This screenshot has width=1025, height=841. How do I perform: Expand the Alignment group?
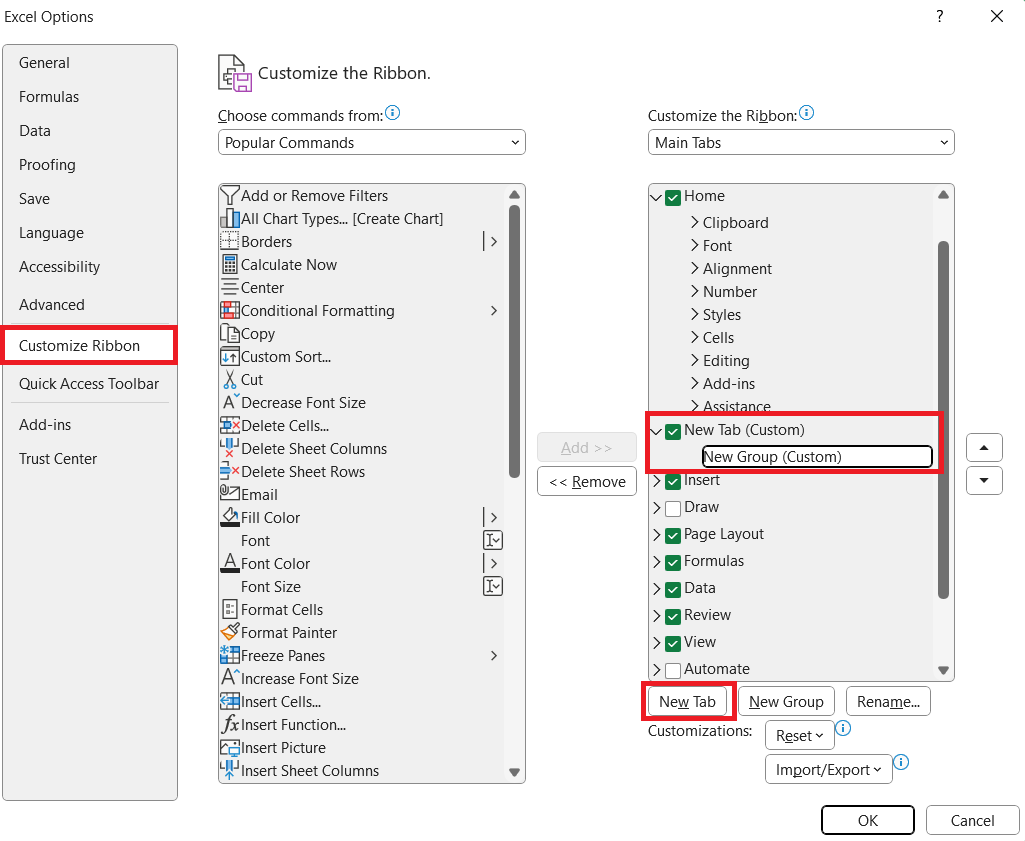[695, 269]
